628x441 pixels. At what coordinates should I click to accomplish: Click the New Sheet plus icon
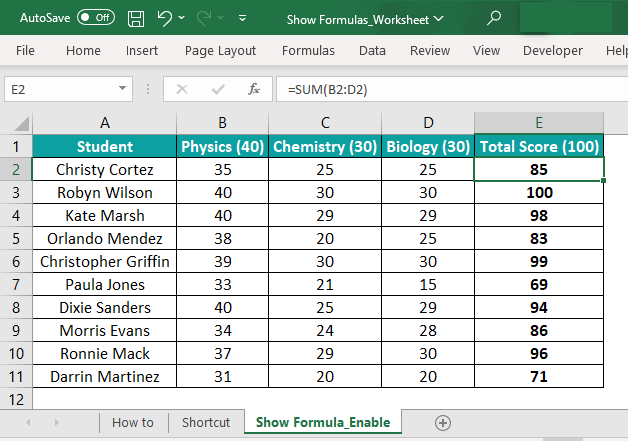(443, 423)
